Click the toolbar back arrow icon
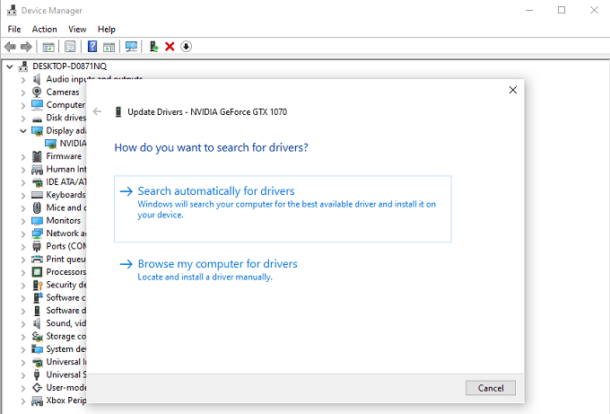The width and height of the screenshot is (610, 414). 10,47
